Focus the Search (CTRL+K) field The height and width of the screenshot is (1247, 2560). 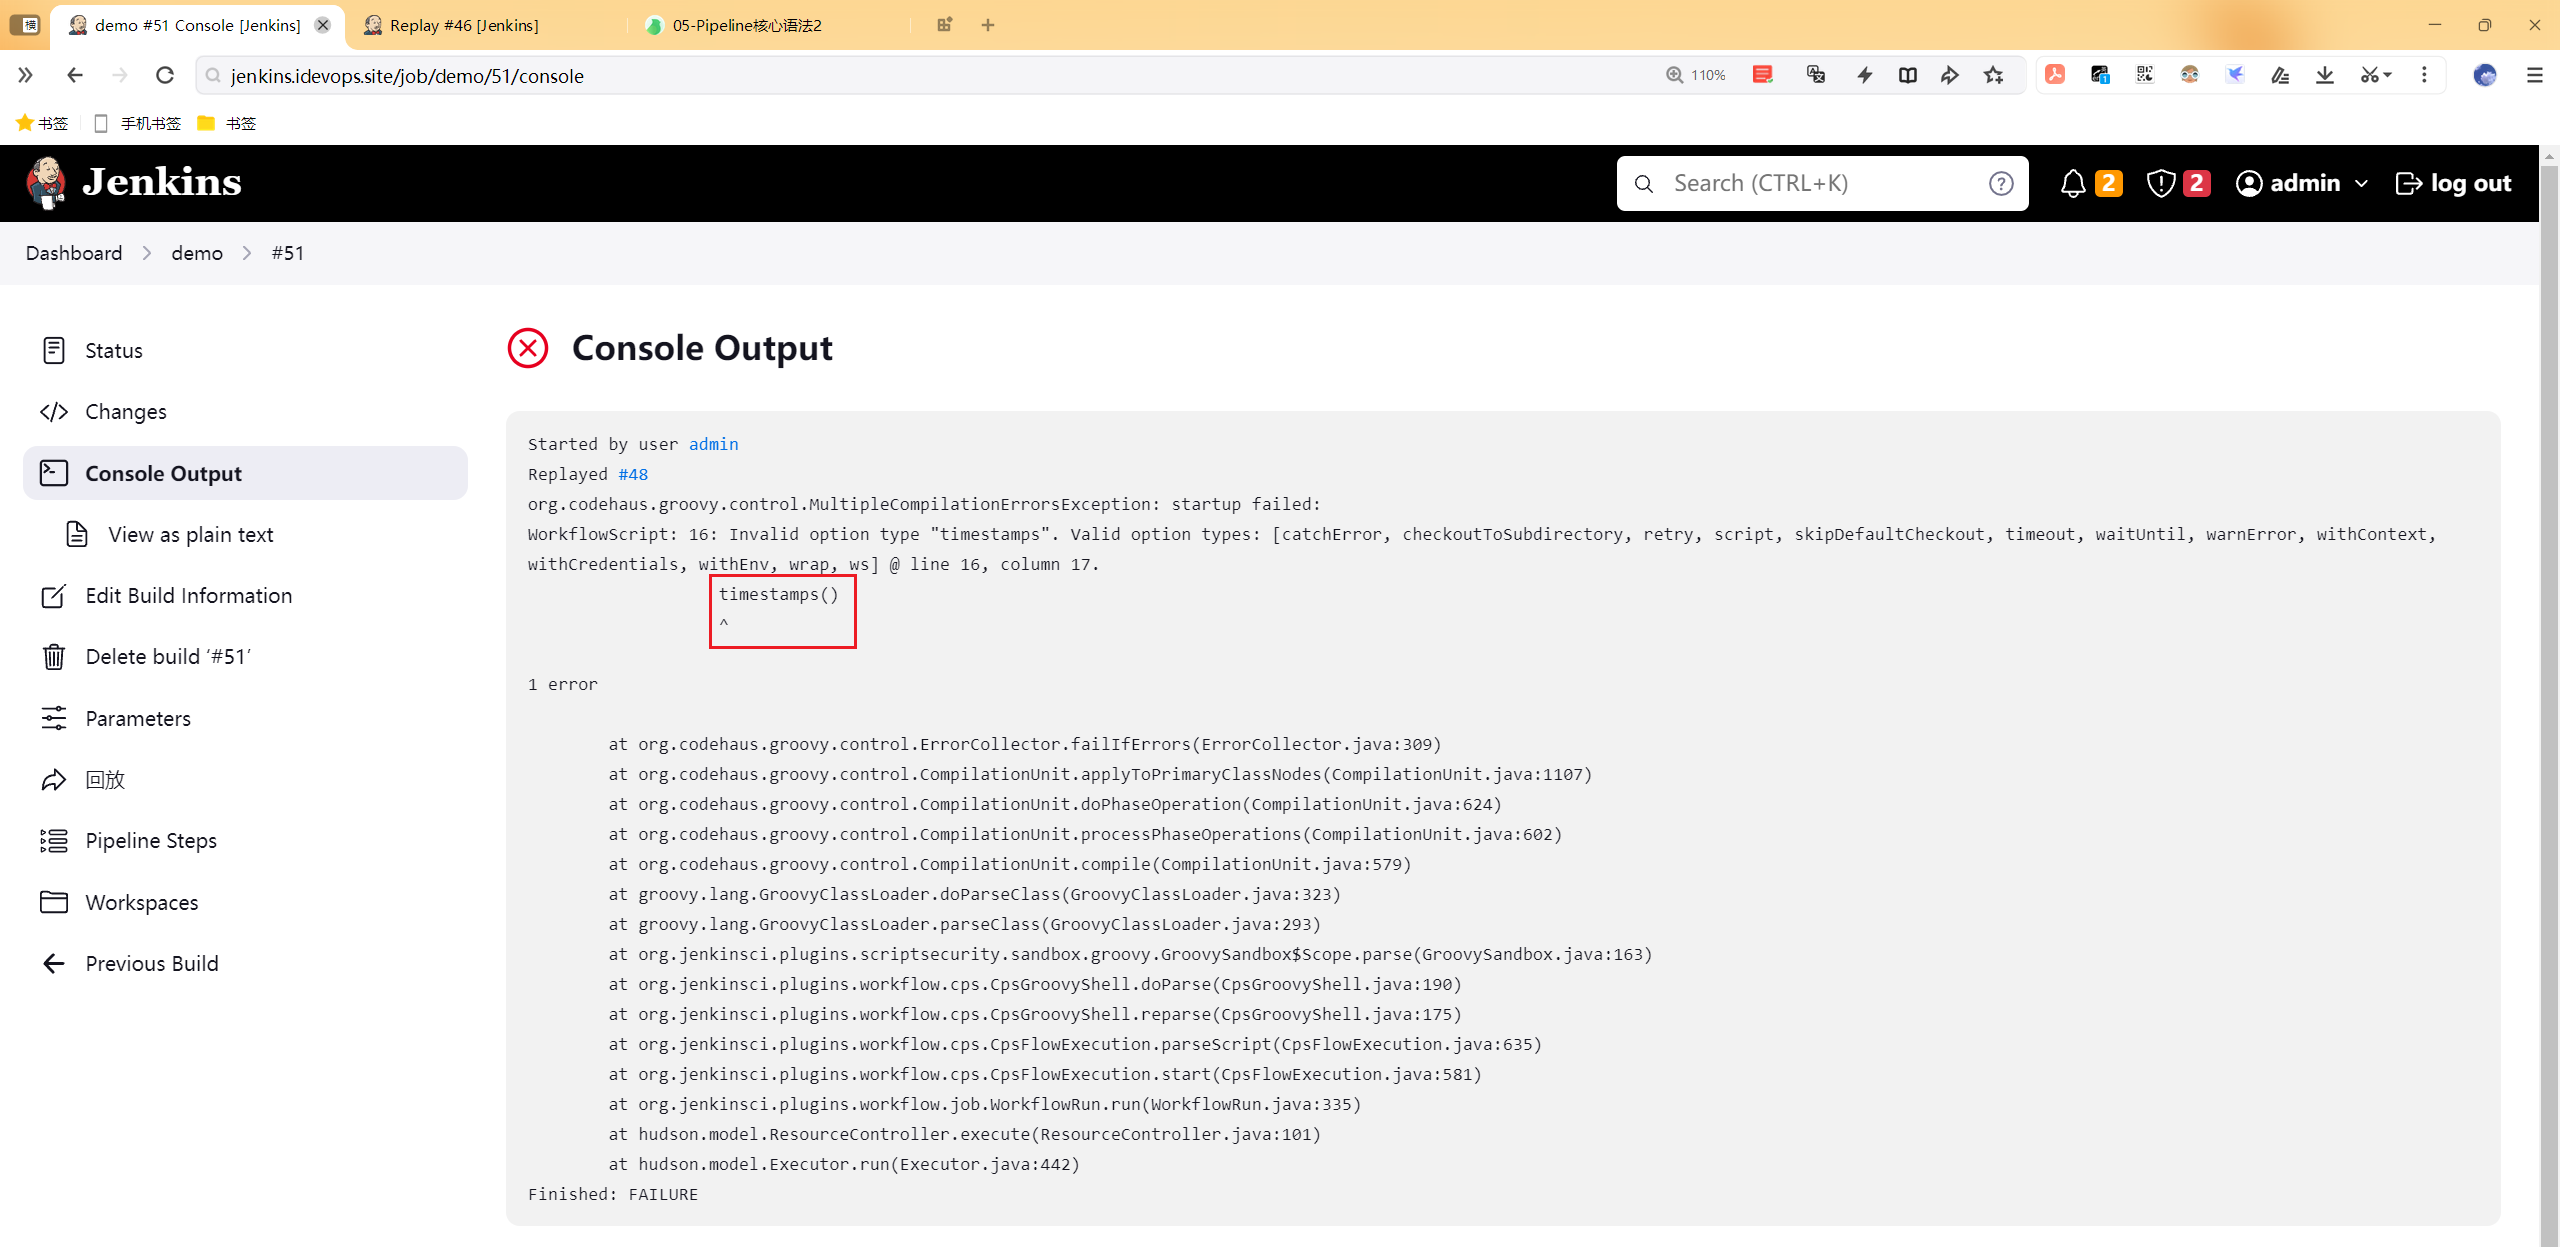(x=1822, y=183)
